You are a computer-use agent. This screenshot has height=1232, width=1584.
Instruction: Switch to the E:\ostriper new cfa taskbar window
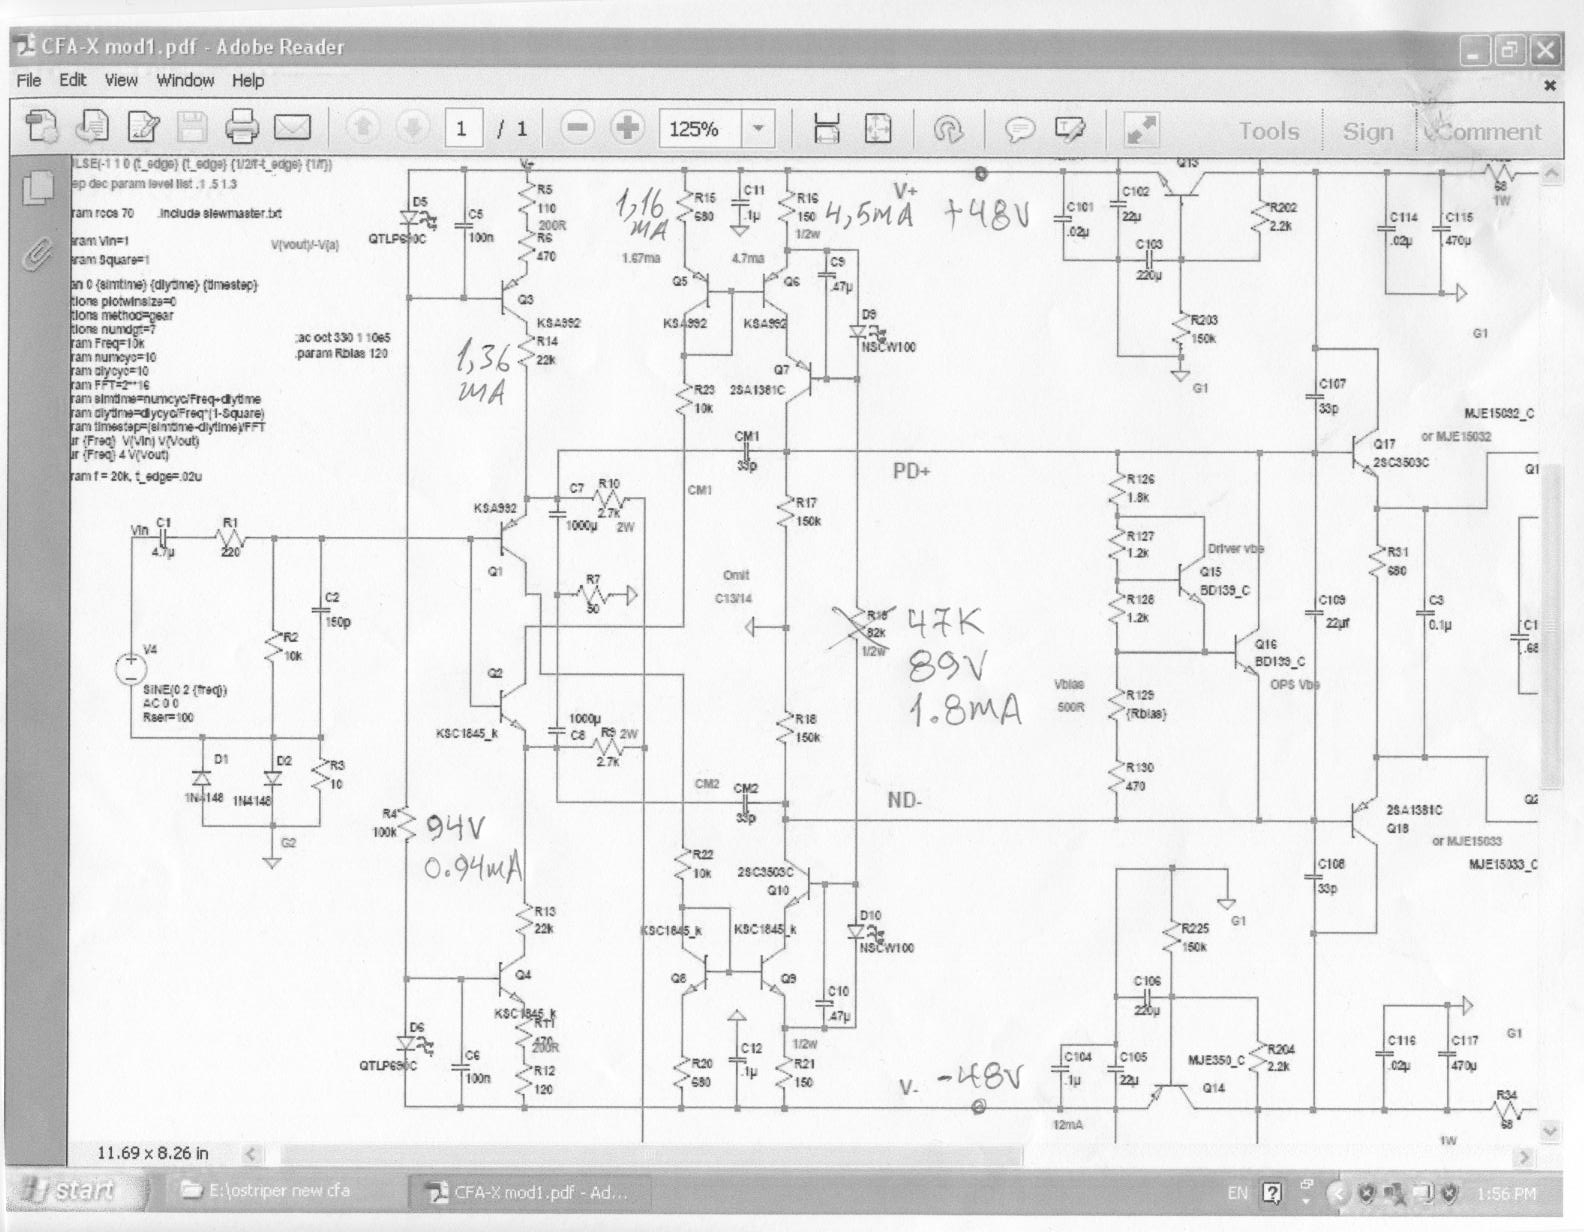(x=283, y=1191)
